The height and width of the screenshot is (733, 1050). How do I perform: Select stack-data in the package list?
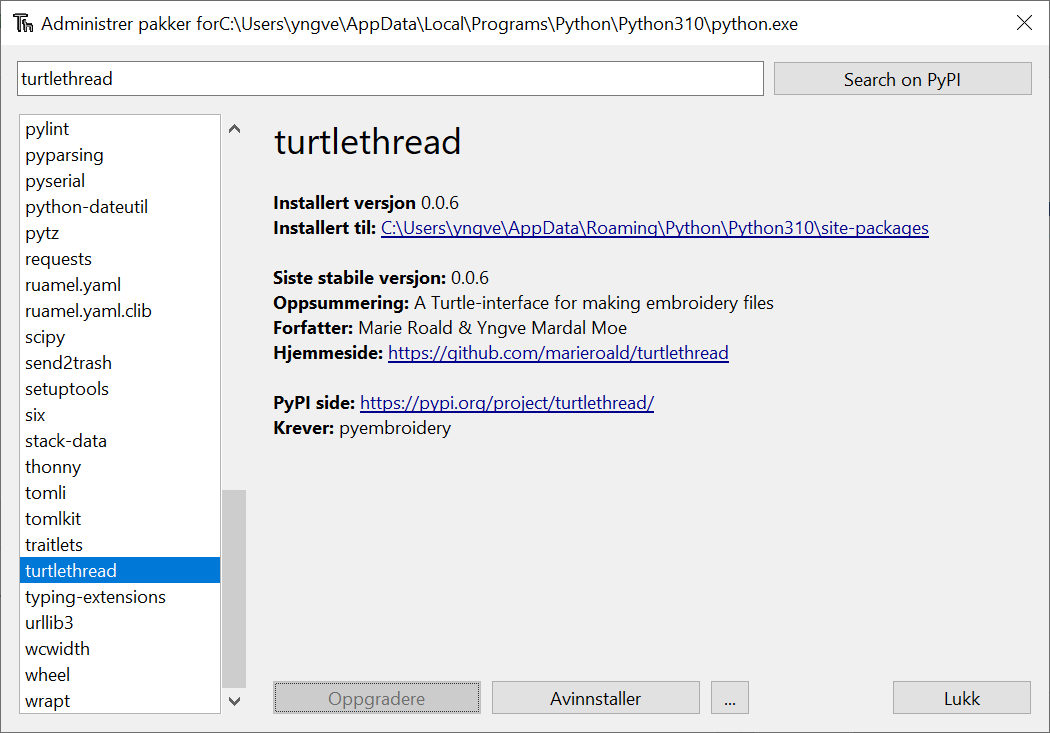pos(120,440)
